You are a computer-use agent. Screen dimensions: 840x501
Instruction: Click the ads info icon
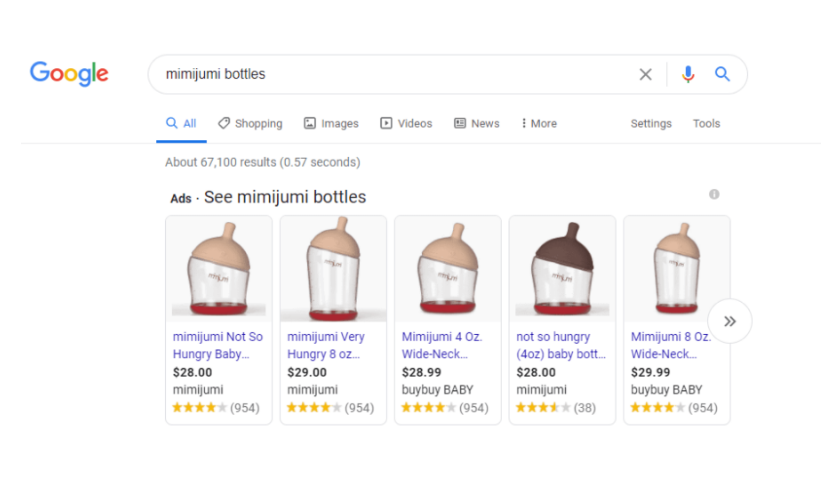click(714, 194)
